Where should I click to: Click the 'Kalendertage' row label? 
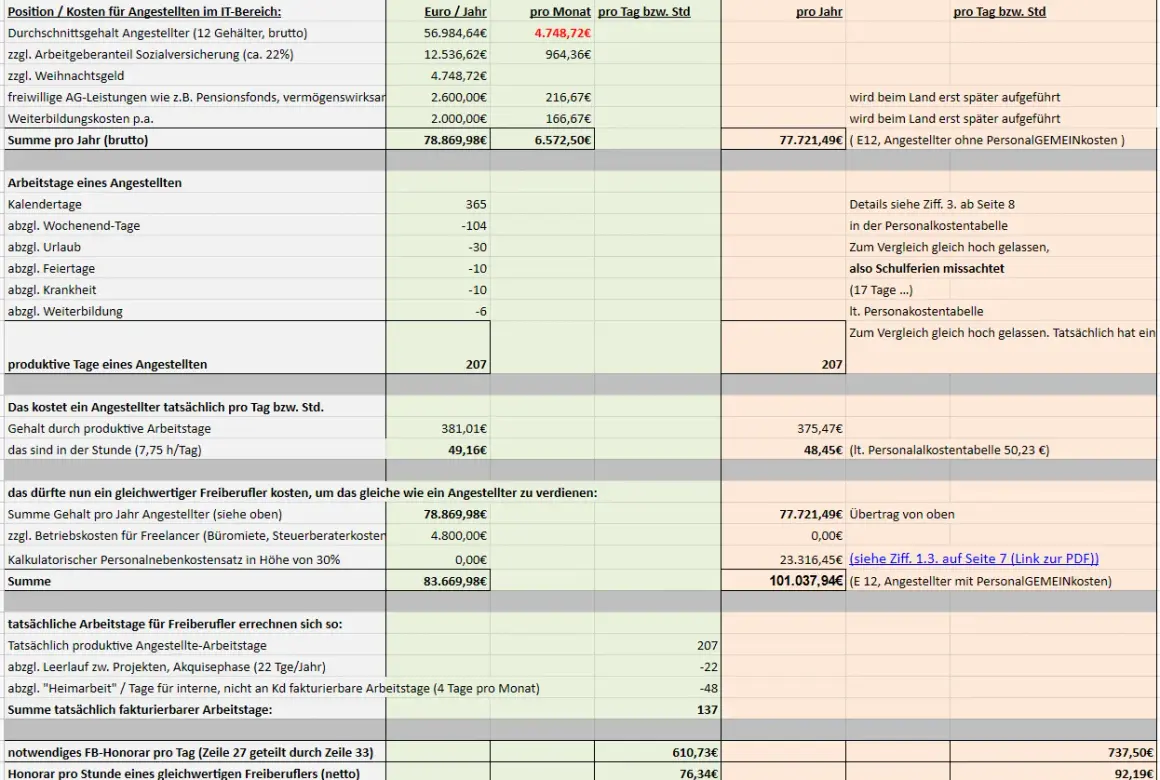44,204
